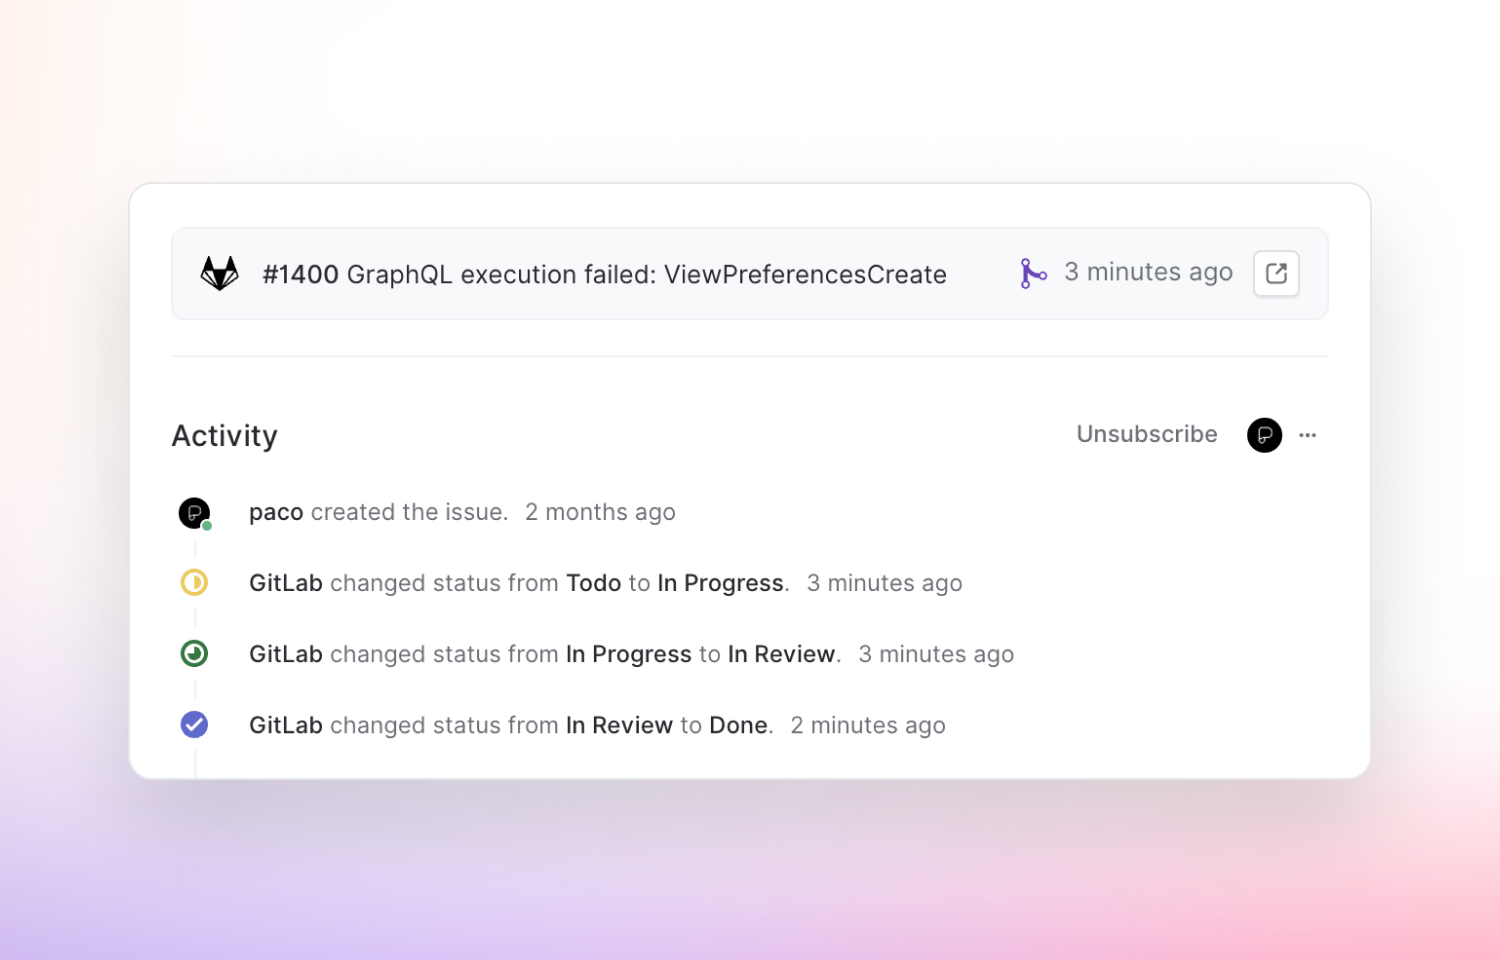Open the three-dot Activity options menu
This screenshot has width=1500, height=960.
pyautogui.click(x=1307, y=435)
